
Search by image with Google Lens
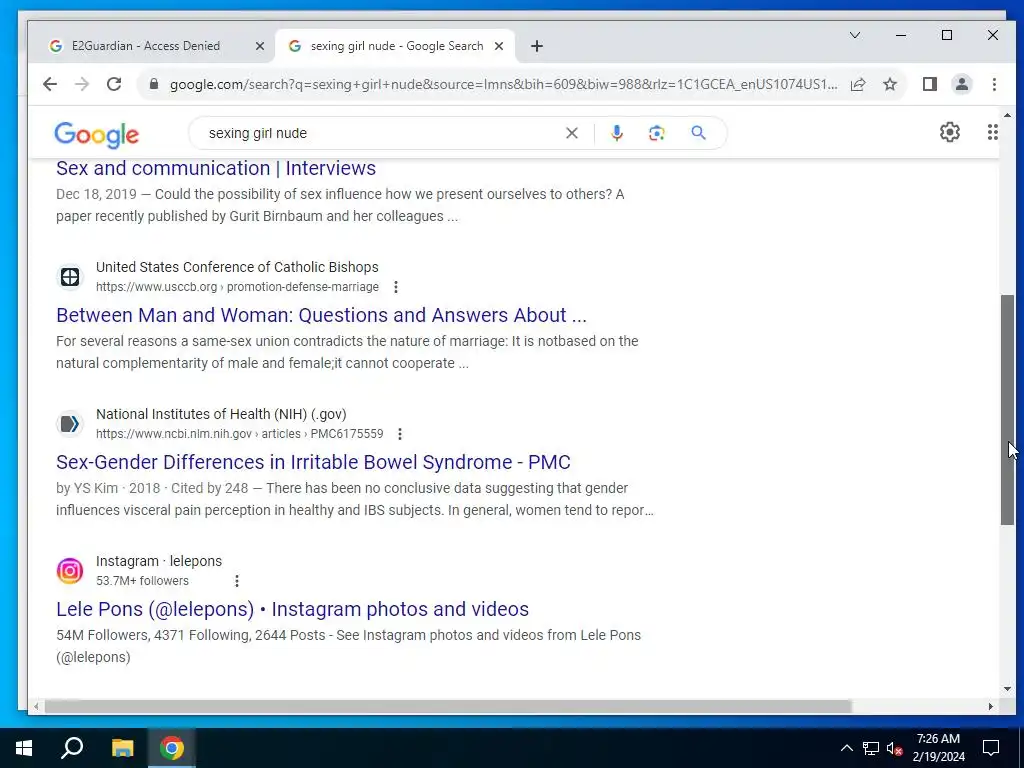click(x=656, y=133)
